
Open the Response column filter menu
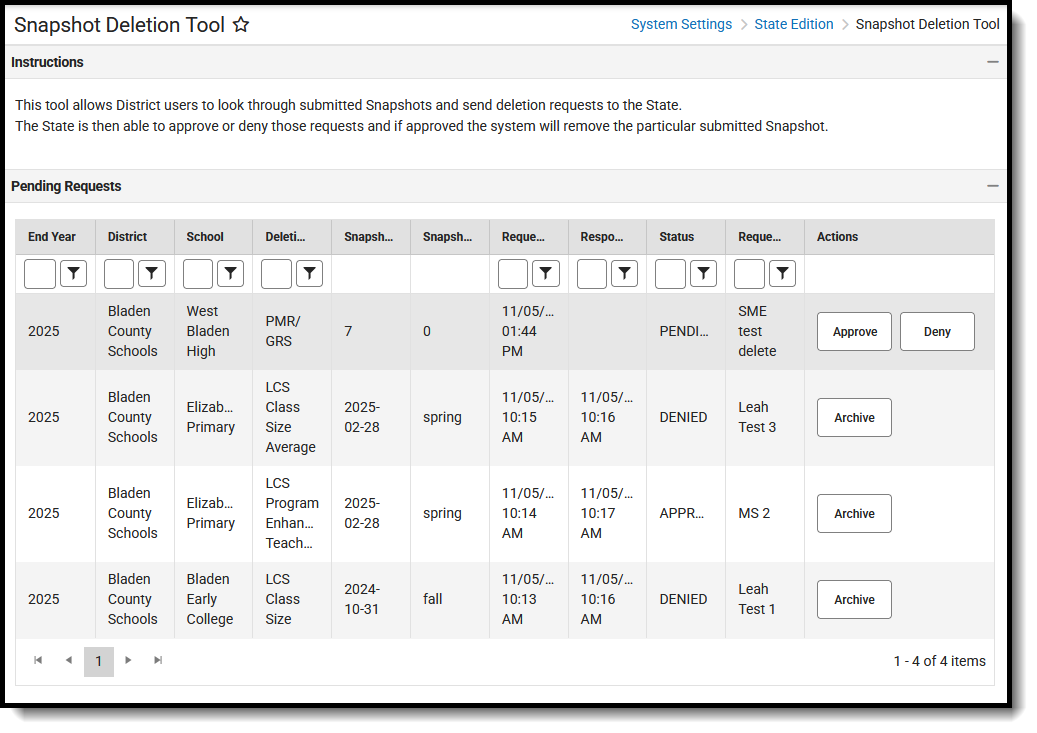click(x=624, y=273)
